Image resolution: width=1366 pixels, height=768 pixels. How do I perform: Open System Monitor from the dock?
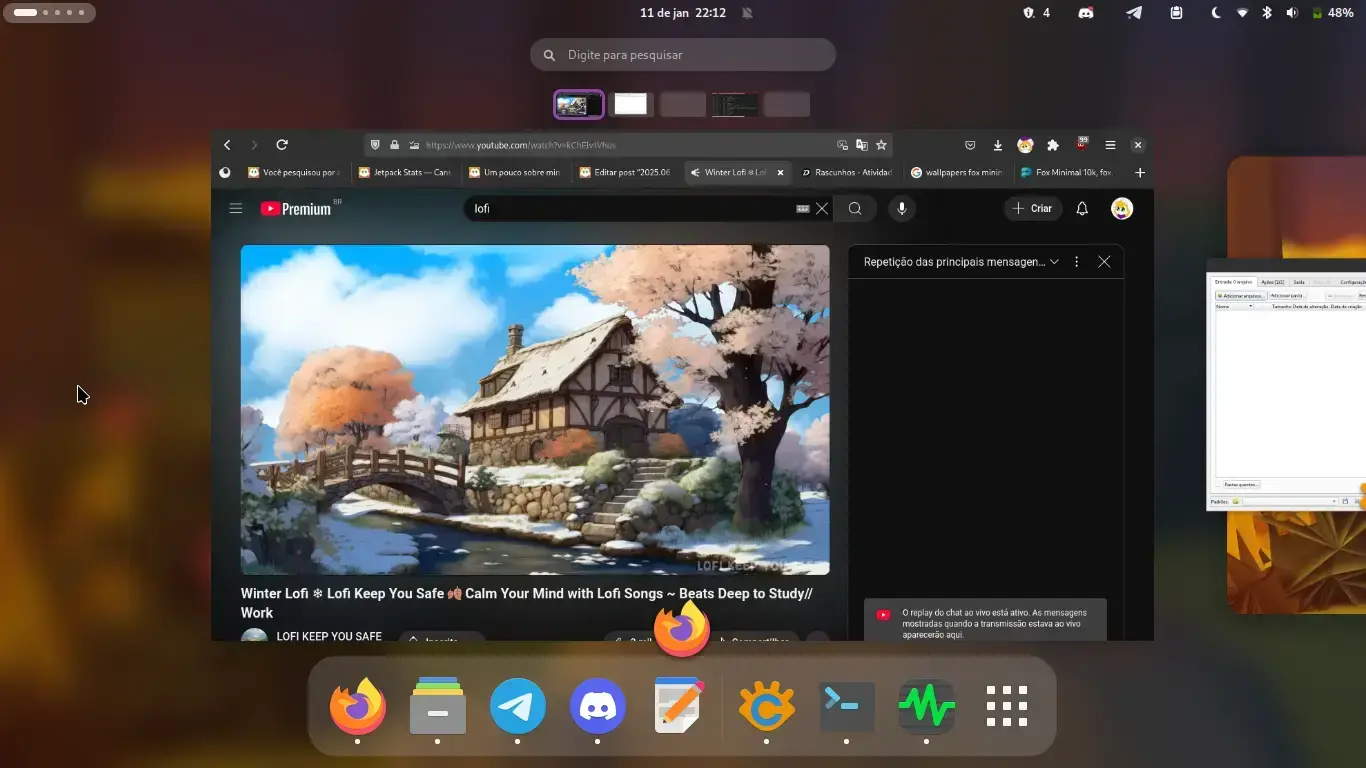(x=926, y=706)
